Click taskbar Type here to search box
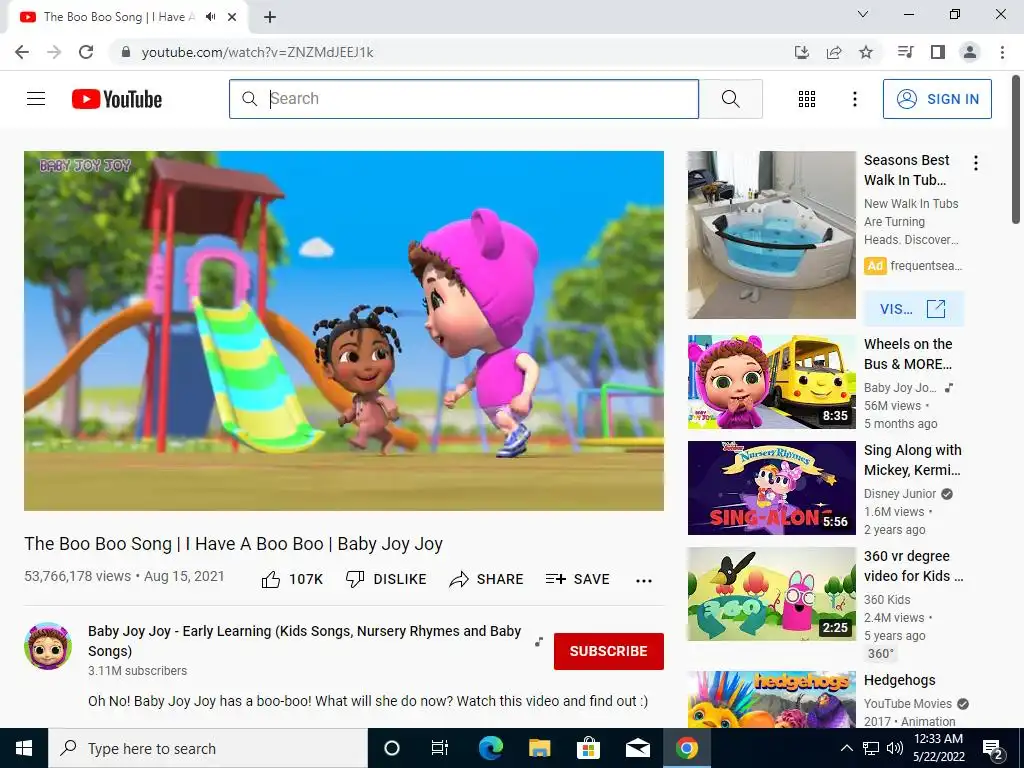This screenshot has height=768, width=1024. click(208, 748)
